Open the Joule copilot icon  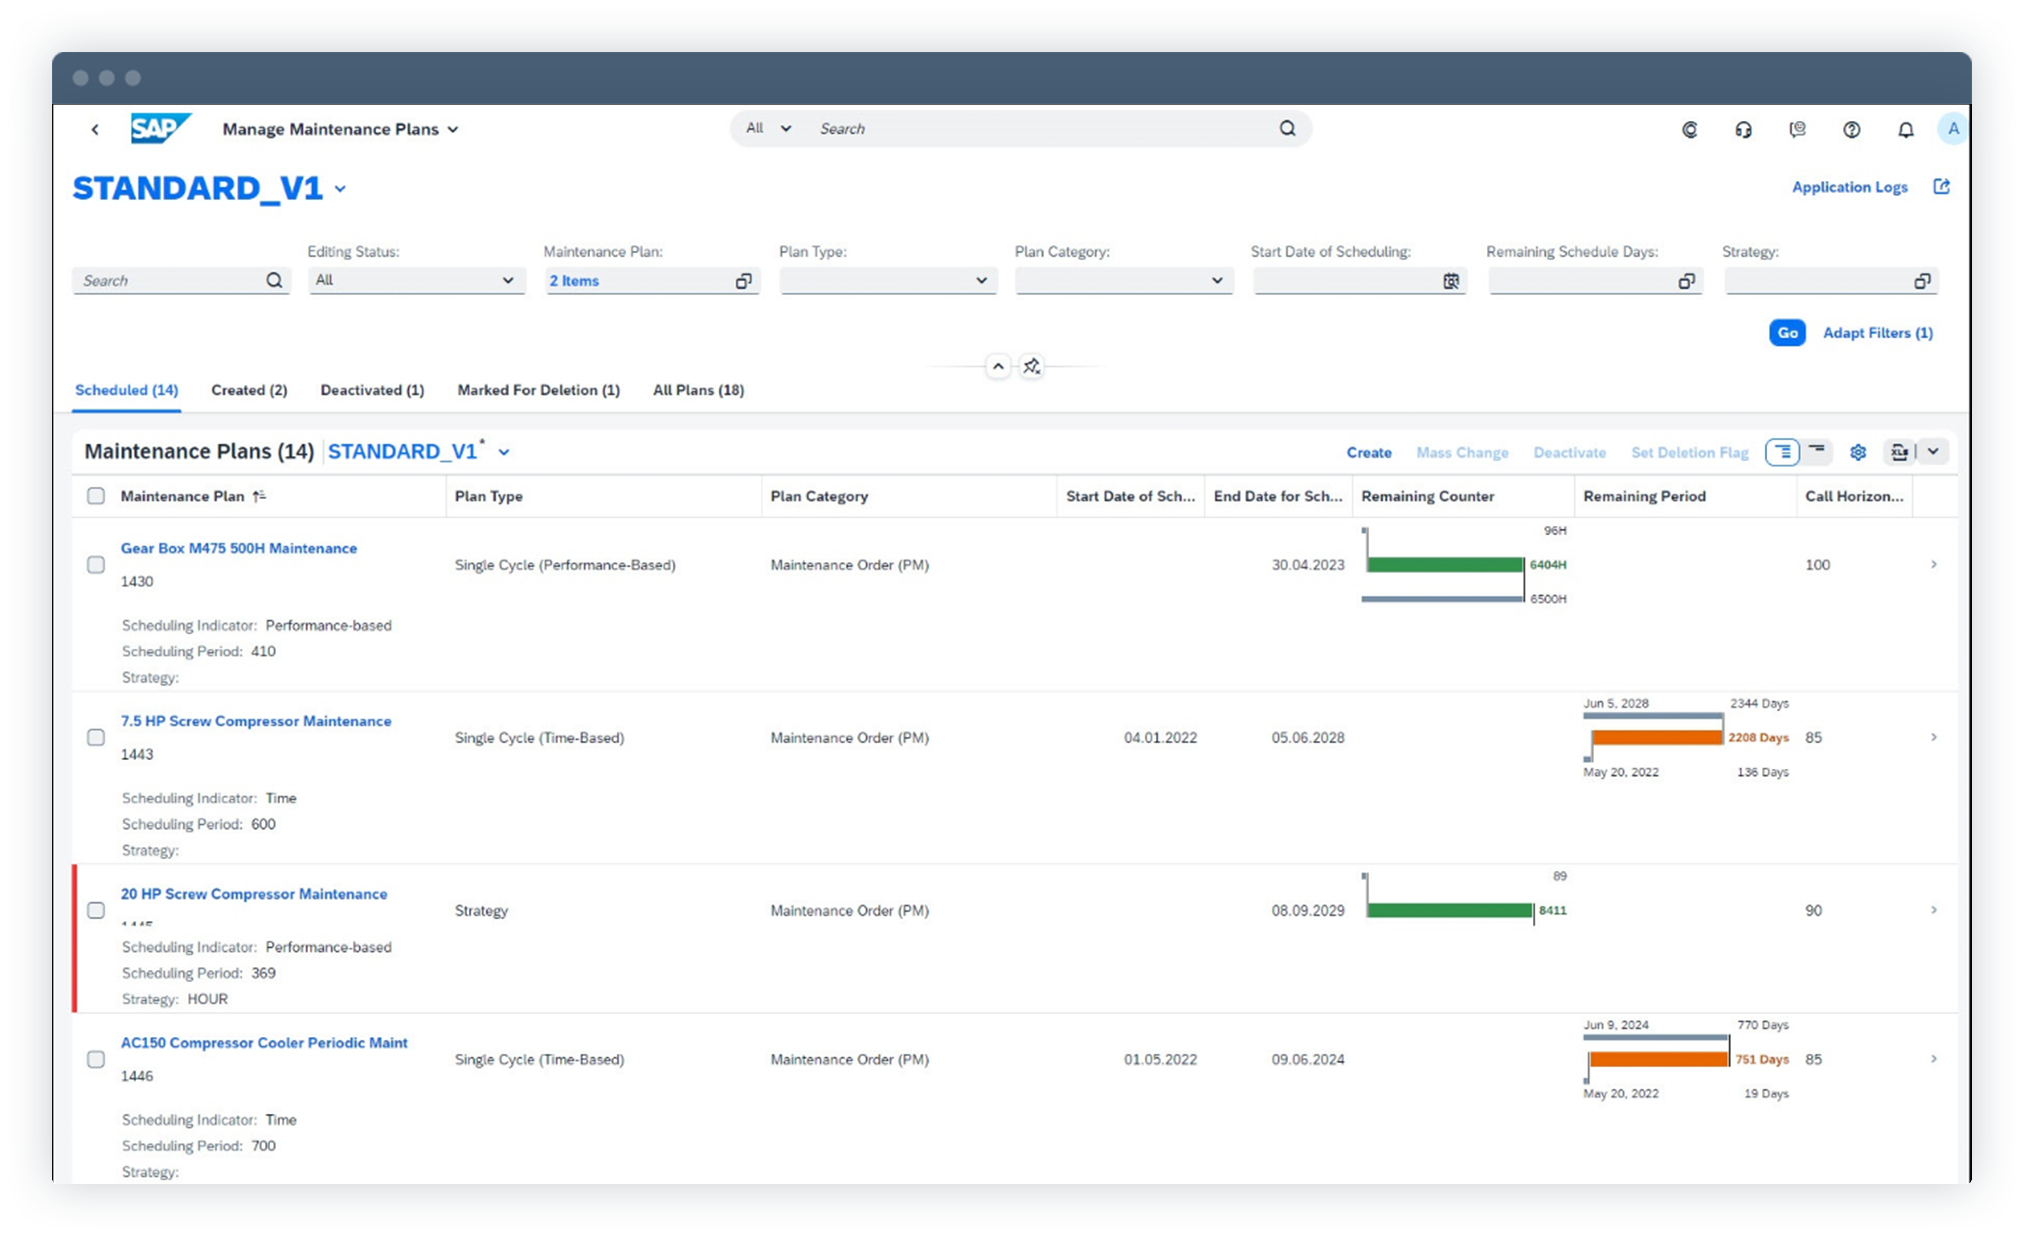coord(1689,129)
